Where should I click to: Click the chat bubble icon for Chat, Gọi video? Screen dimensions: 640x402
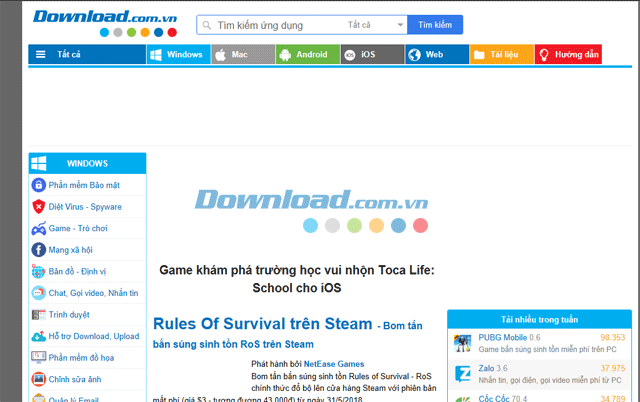coord(38,293)
